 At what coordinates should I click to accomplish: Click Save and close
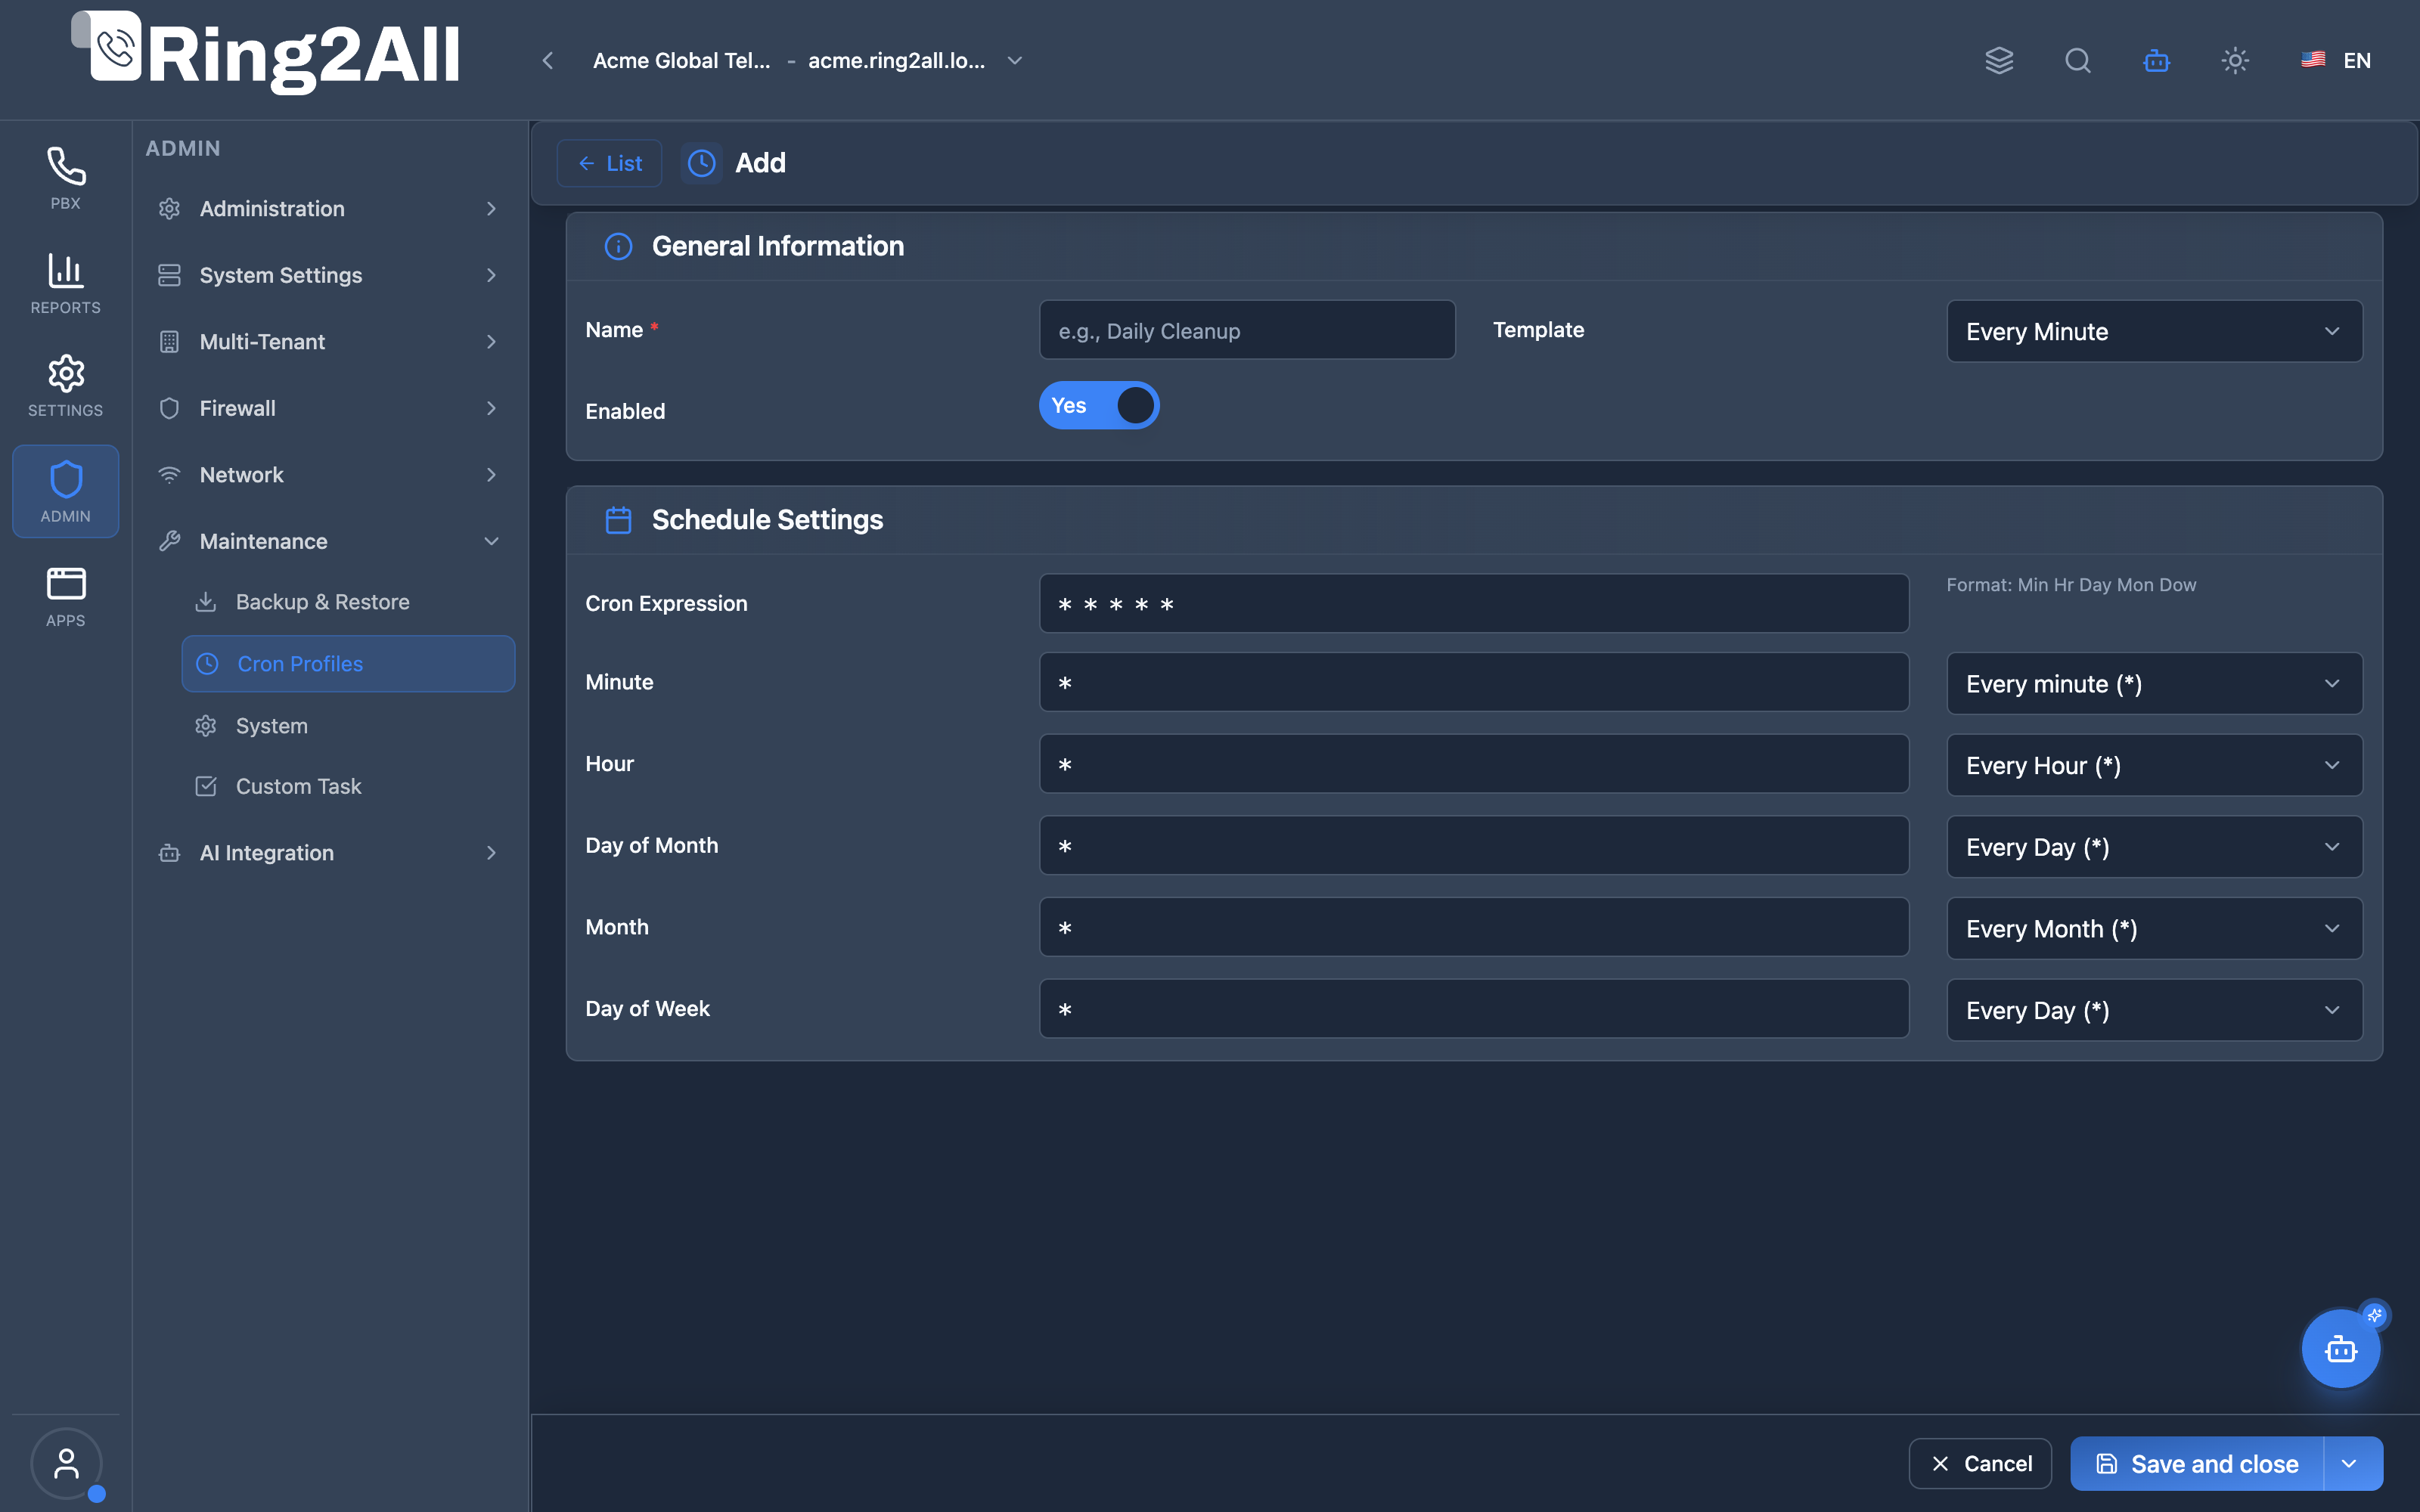[x=2197, y=1464]
